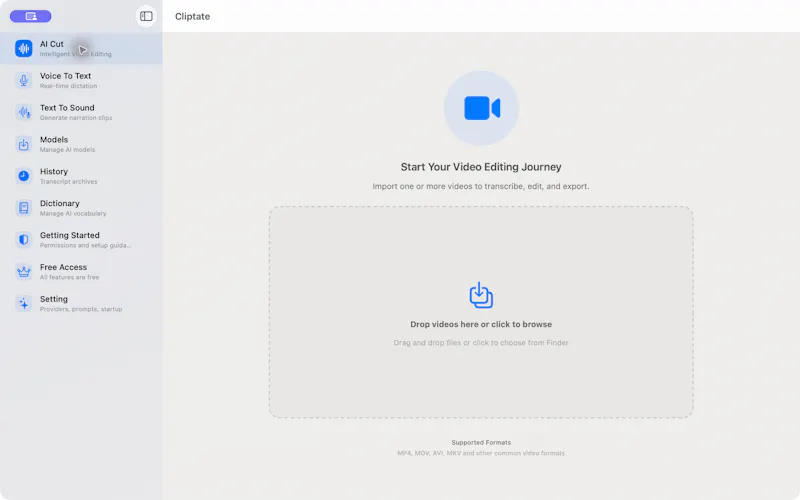Screen dimensions: 800x500
Task: Click 'Providers, prompts, startup' subtitle
Action: point(81,309)
